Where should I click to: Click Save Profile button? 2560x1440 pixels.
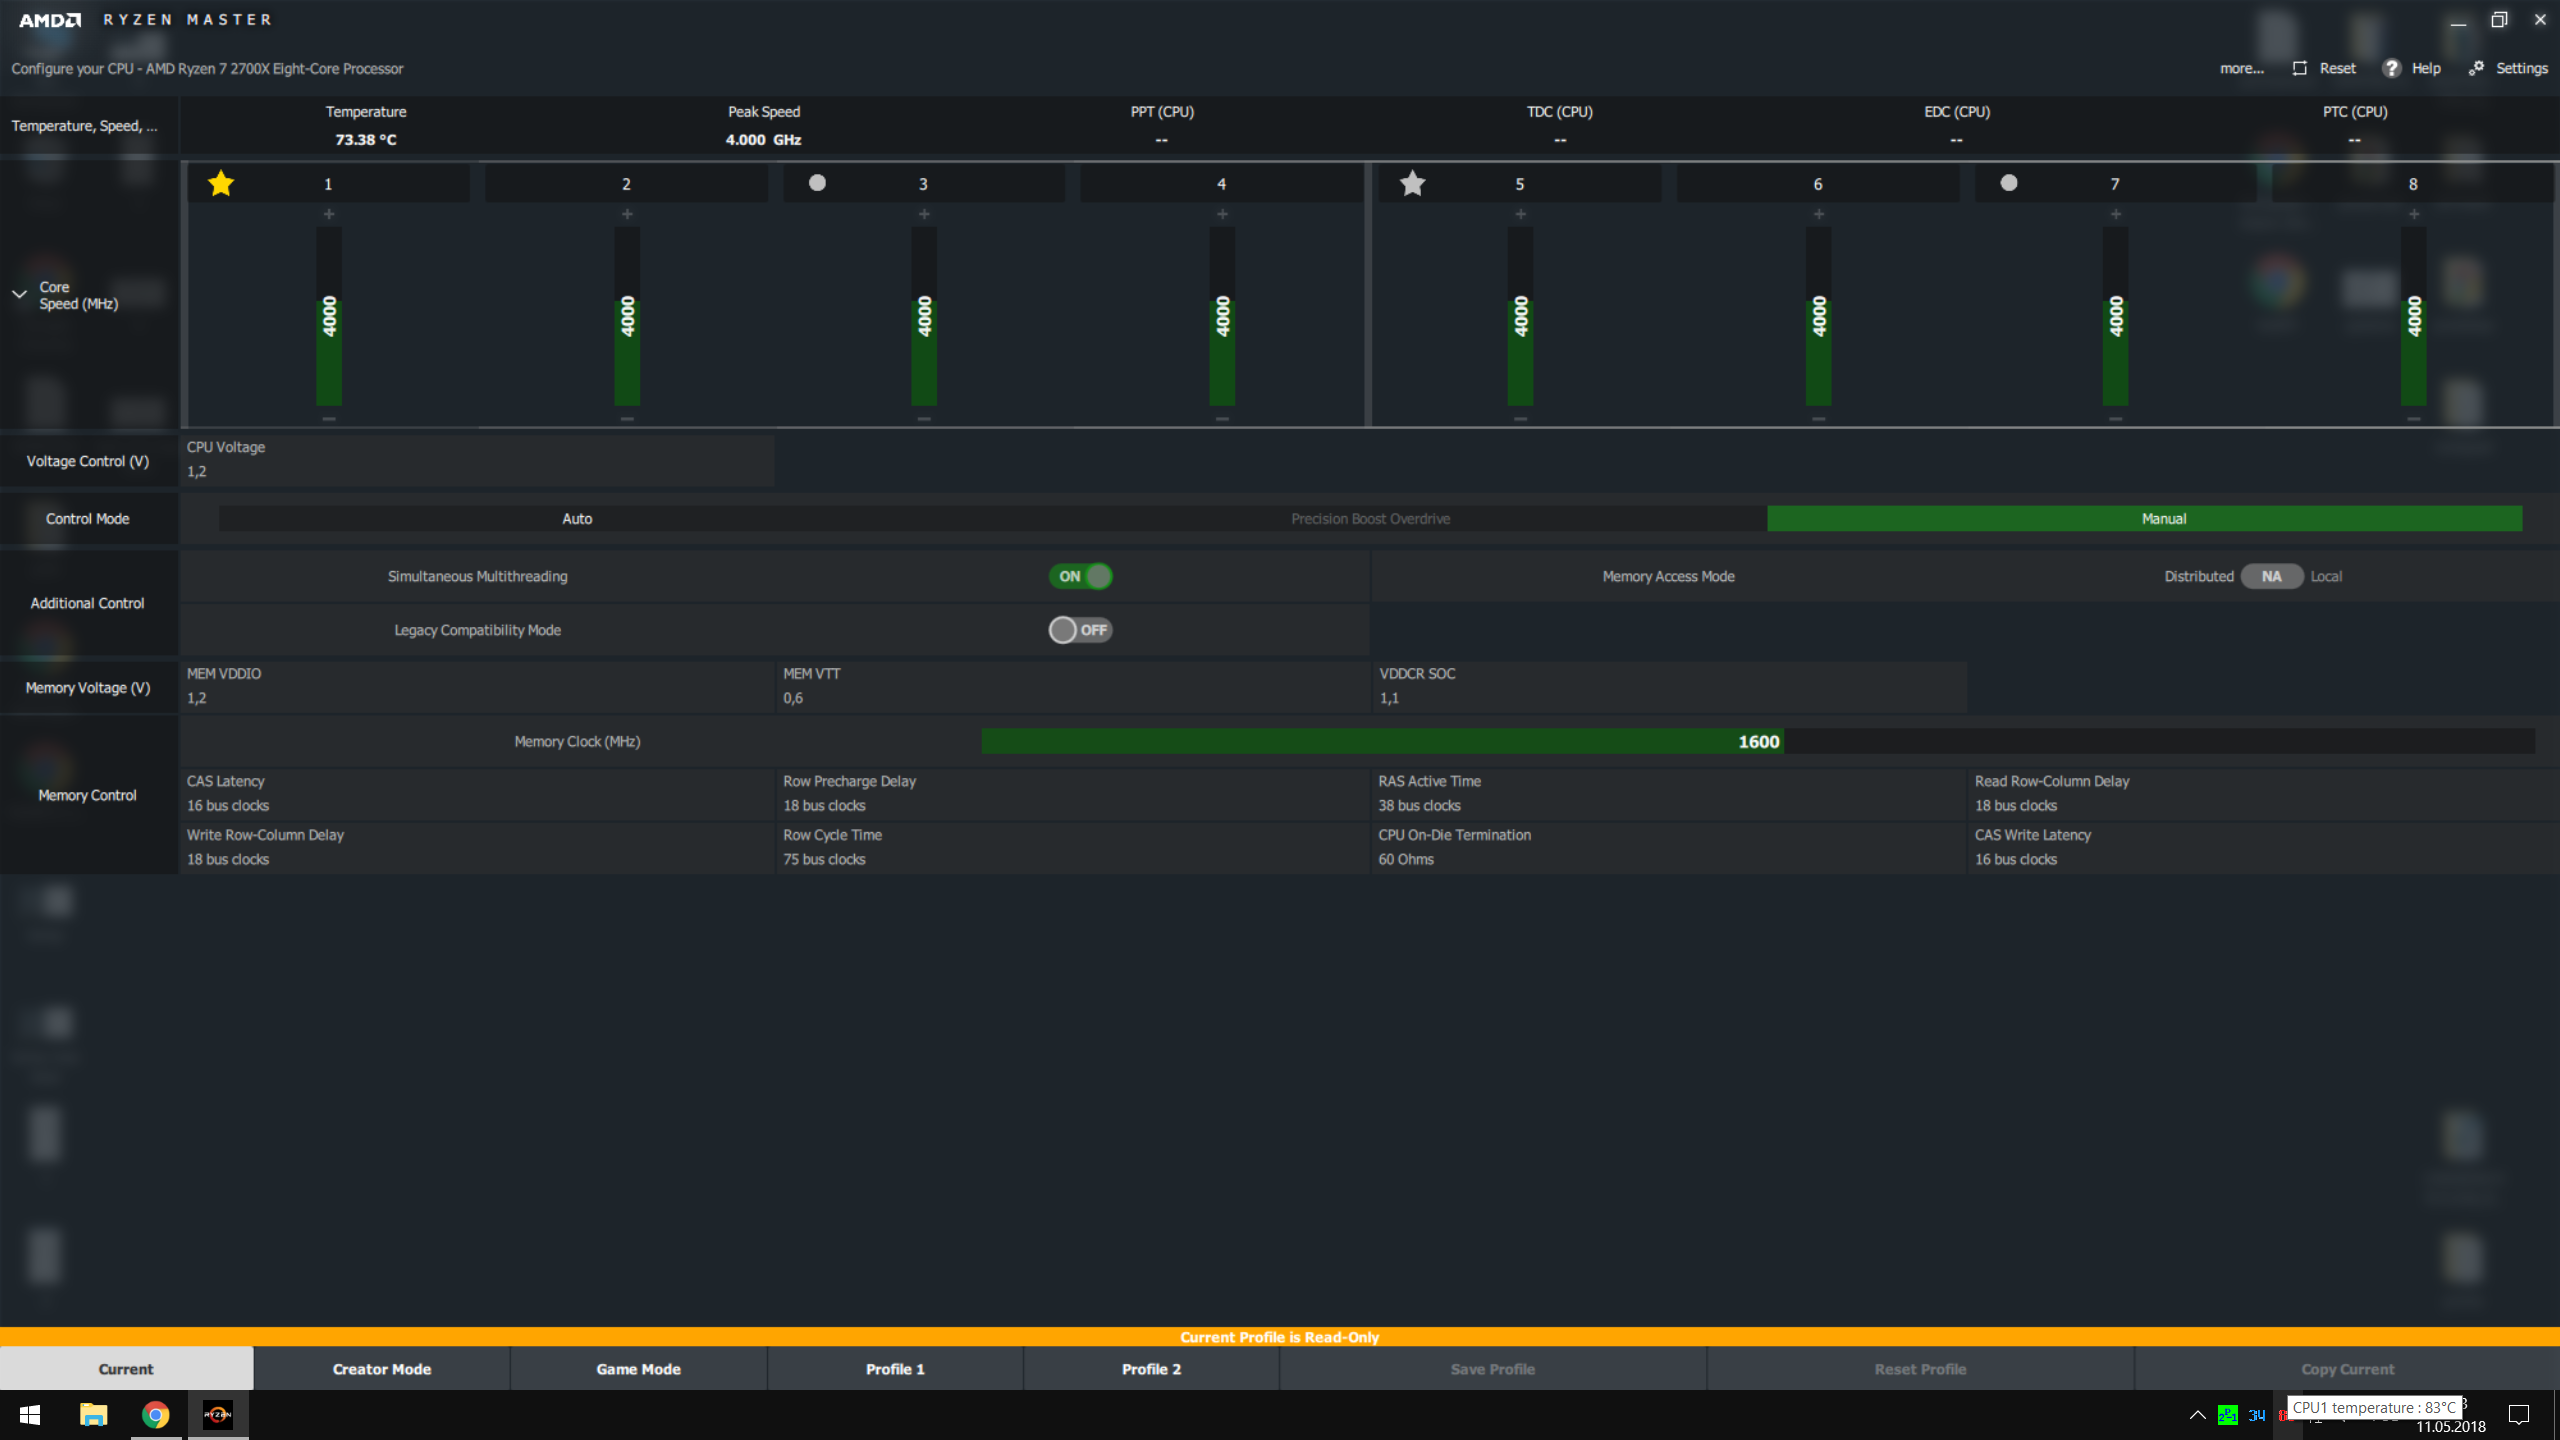[1492, 1369]
